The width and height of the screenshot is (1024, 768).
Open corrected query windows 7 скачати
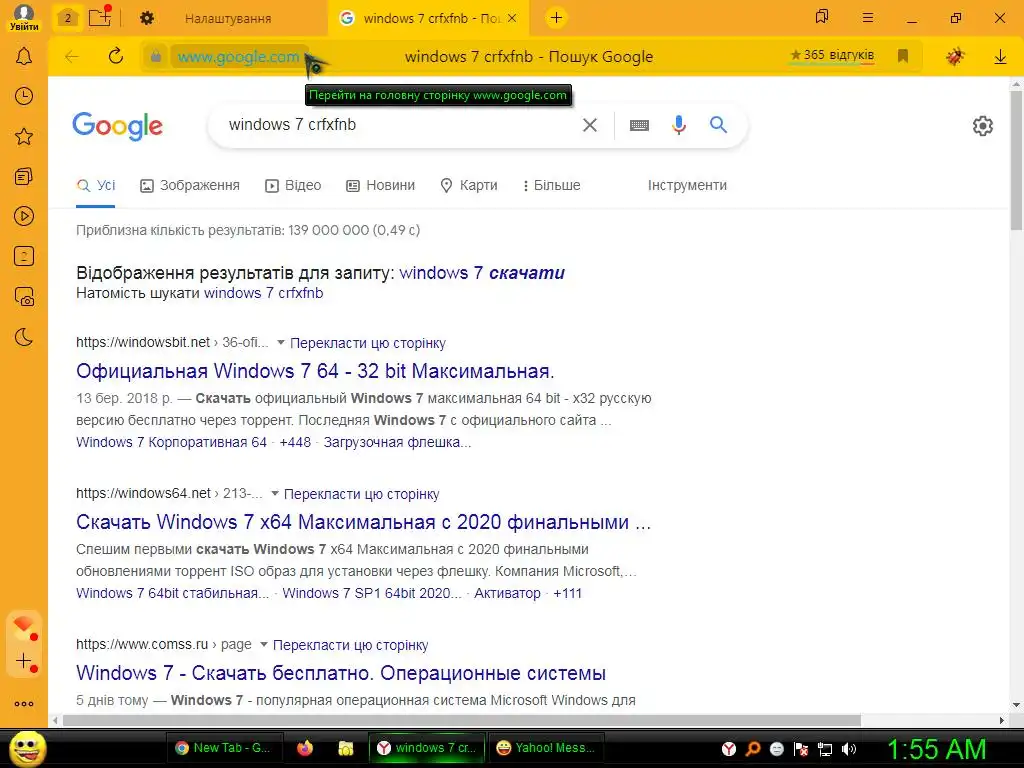[482, 272]
